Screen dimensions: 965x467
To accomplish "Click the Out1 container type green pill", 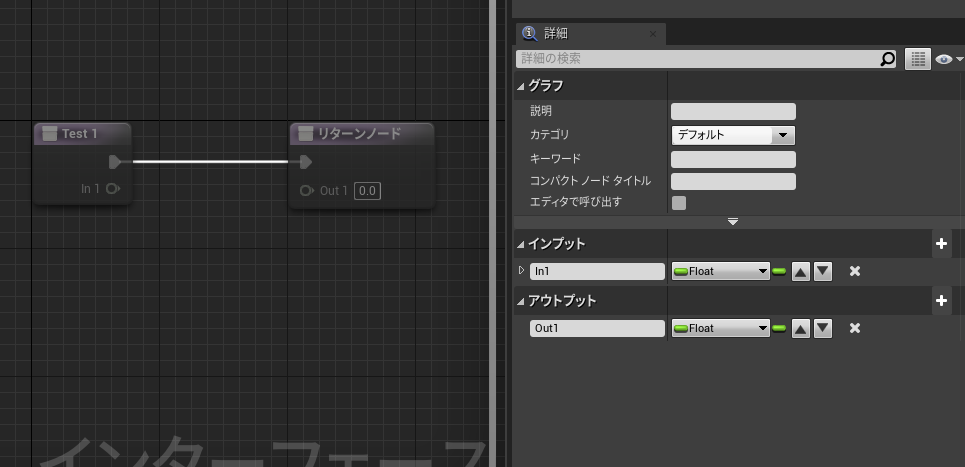I will click(x=779, y=329).
